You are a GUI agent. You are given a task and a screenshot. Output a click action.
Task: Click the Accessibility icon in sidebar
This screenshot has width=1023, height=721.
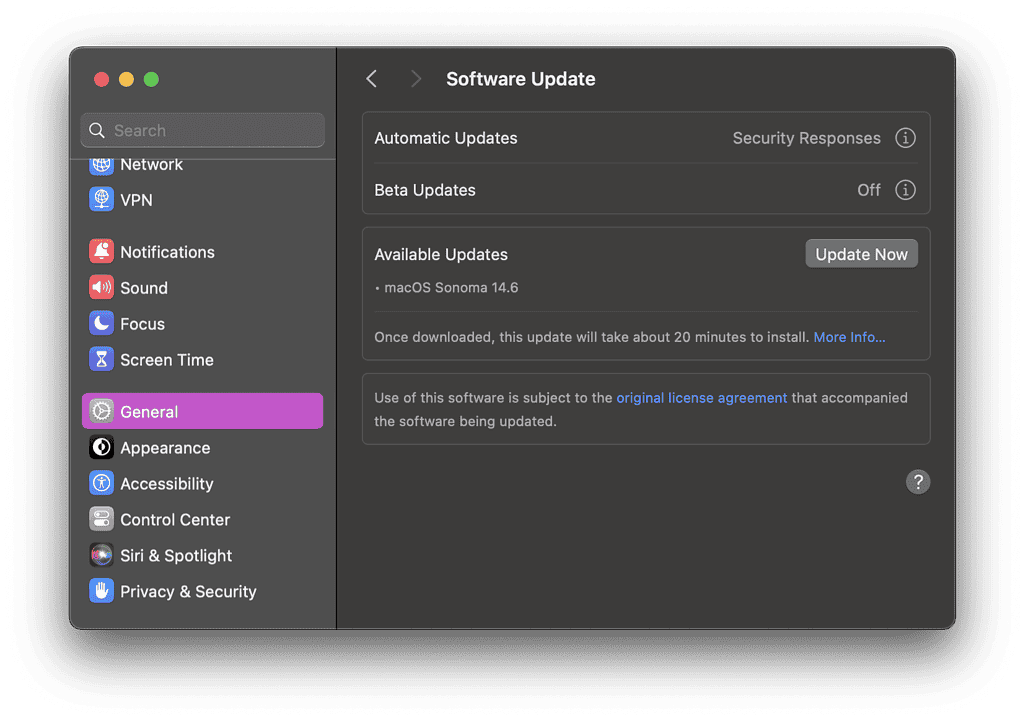click(x=101, y=484)
